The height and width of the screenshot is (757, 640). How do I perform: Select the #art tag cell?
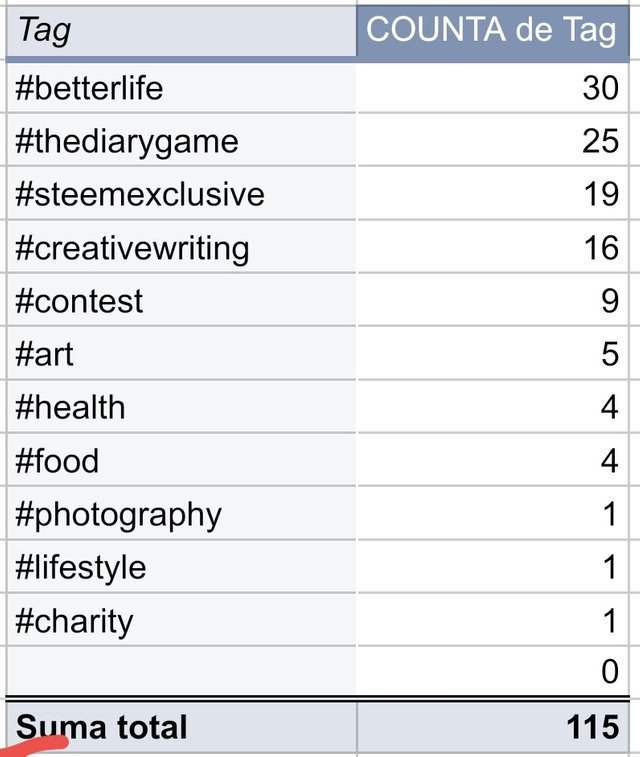tap(181, 353)
